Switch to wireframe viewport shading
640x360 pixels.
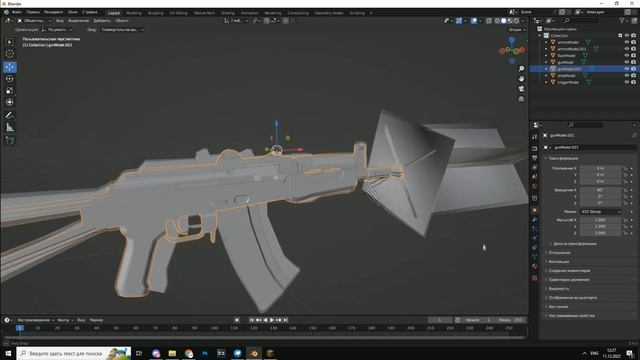(497, 20)
